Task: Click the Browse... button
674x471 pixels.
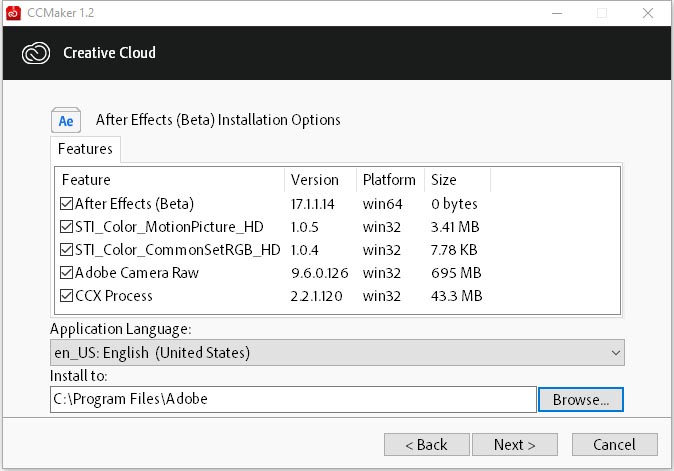Action: pos(581,400)
